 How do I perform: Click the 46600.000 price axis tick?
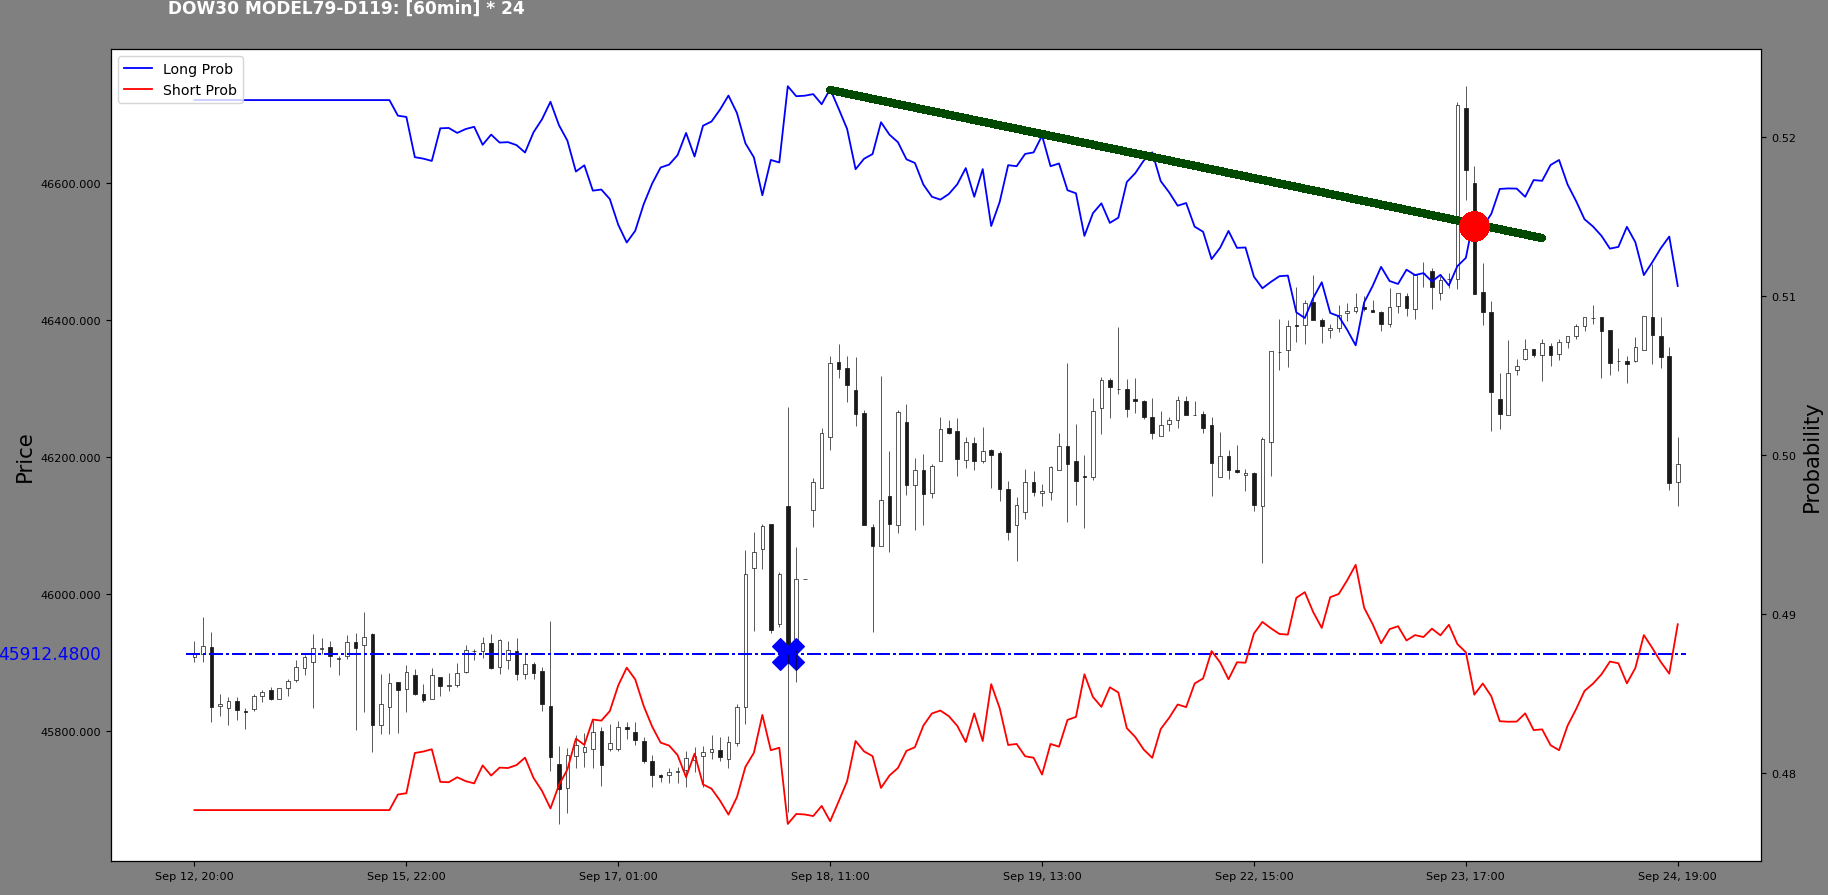(x=71, y=184)
